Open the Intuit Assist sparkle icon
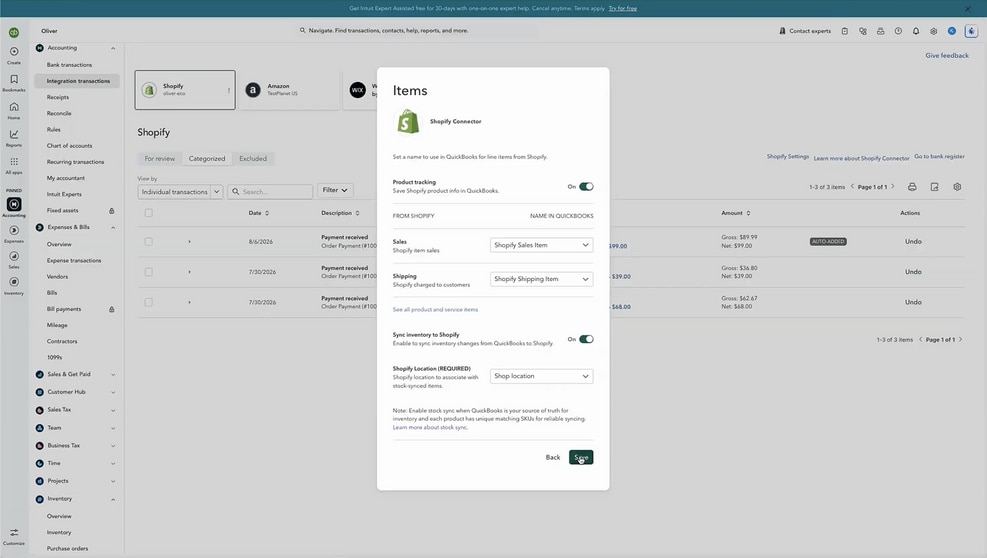 (971, 31)
